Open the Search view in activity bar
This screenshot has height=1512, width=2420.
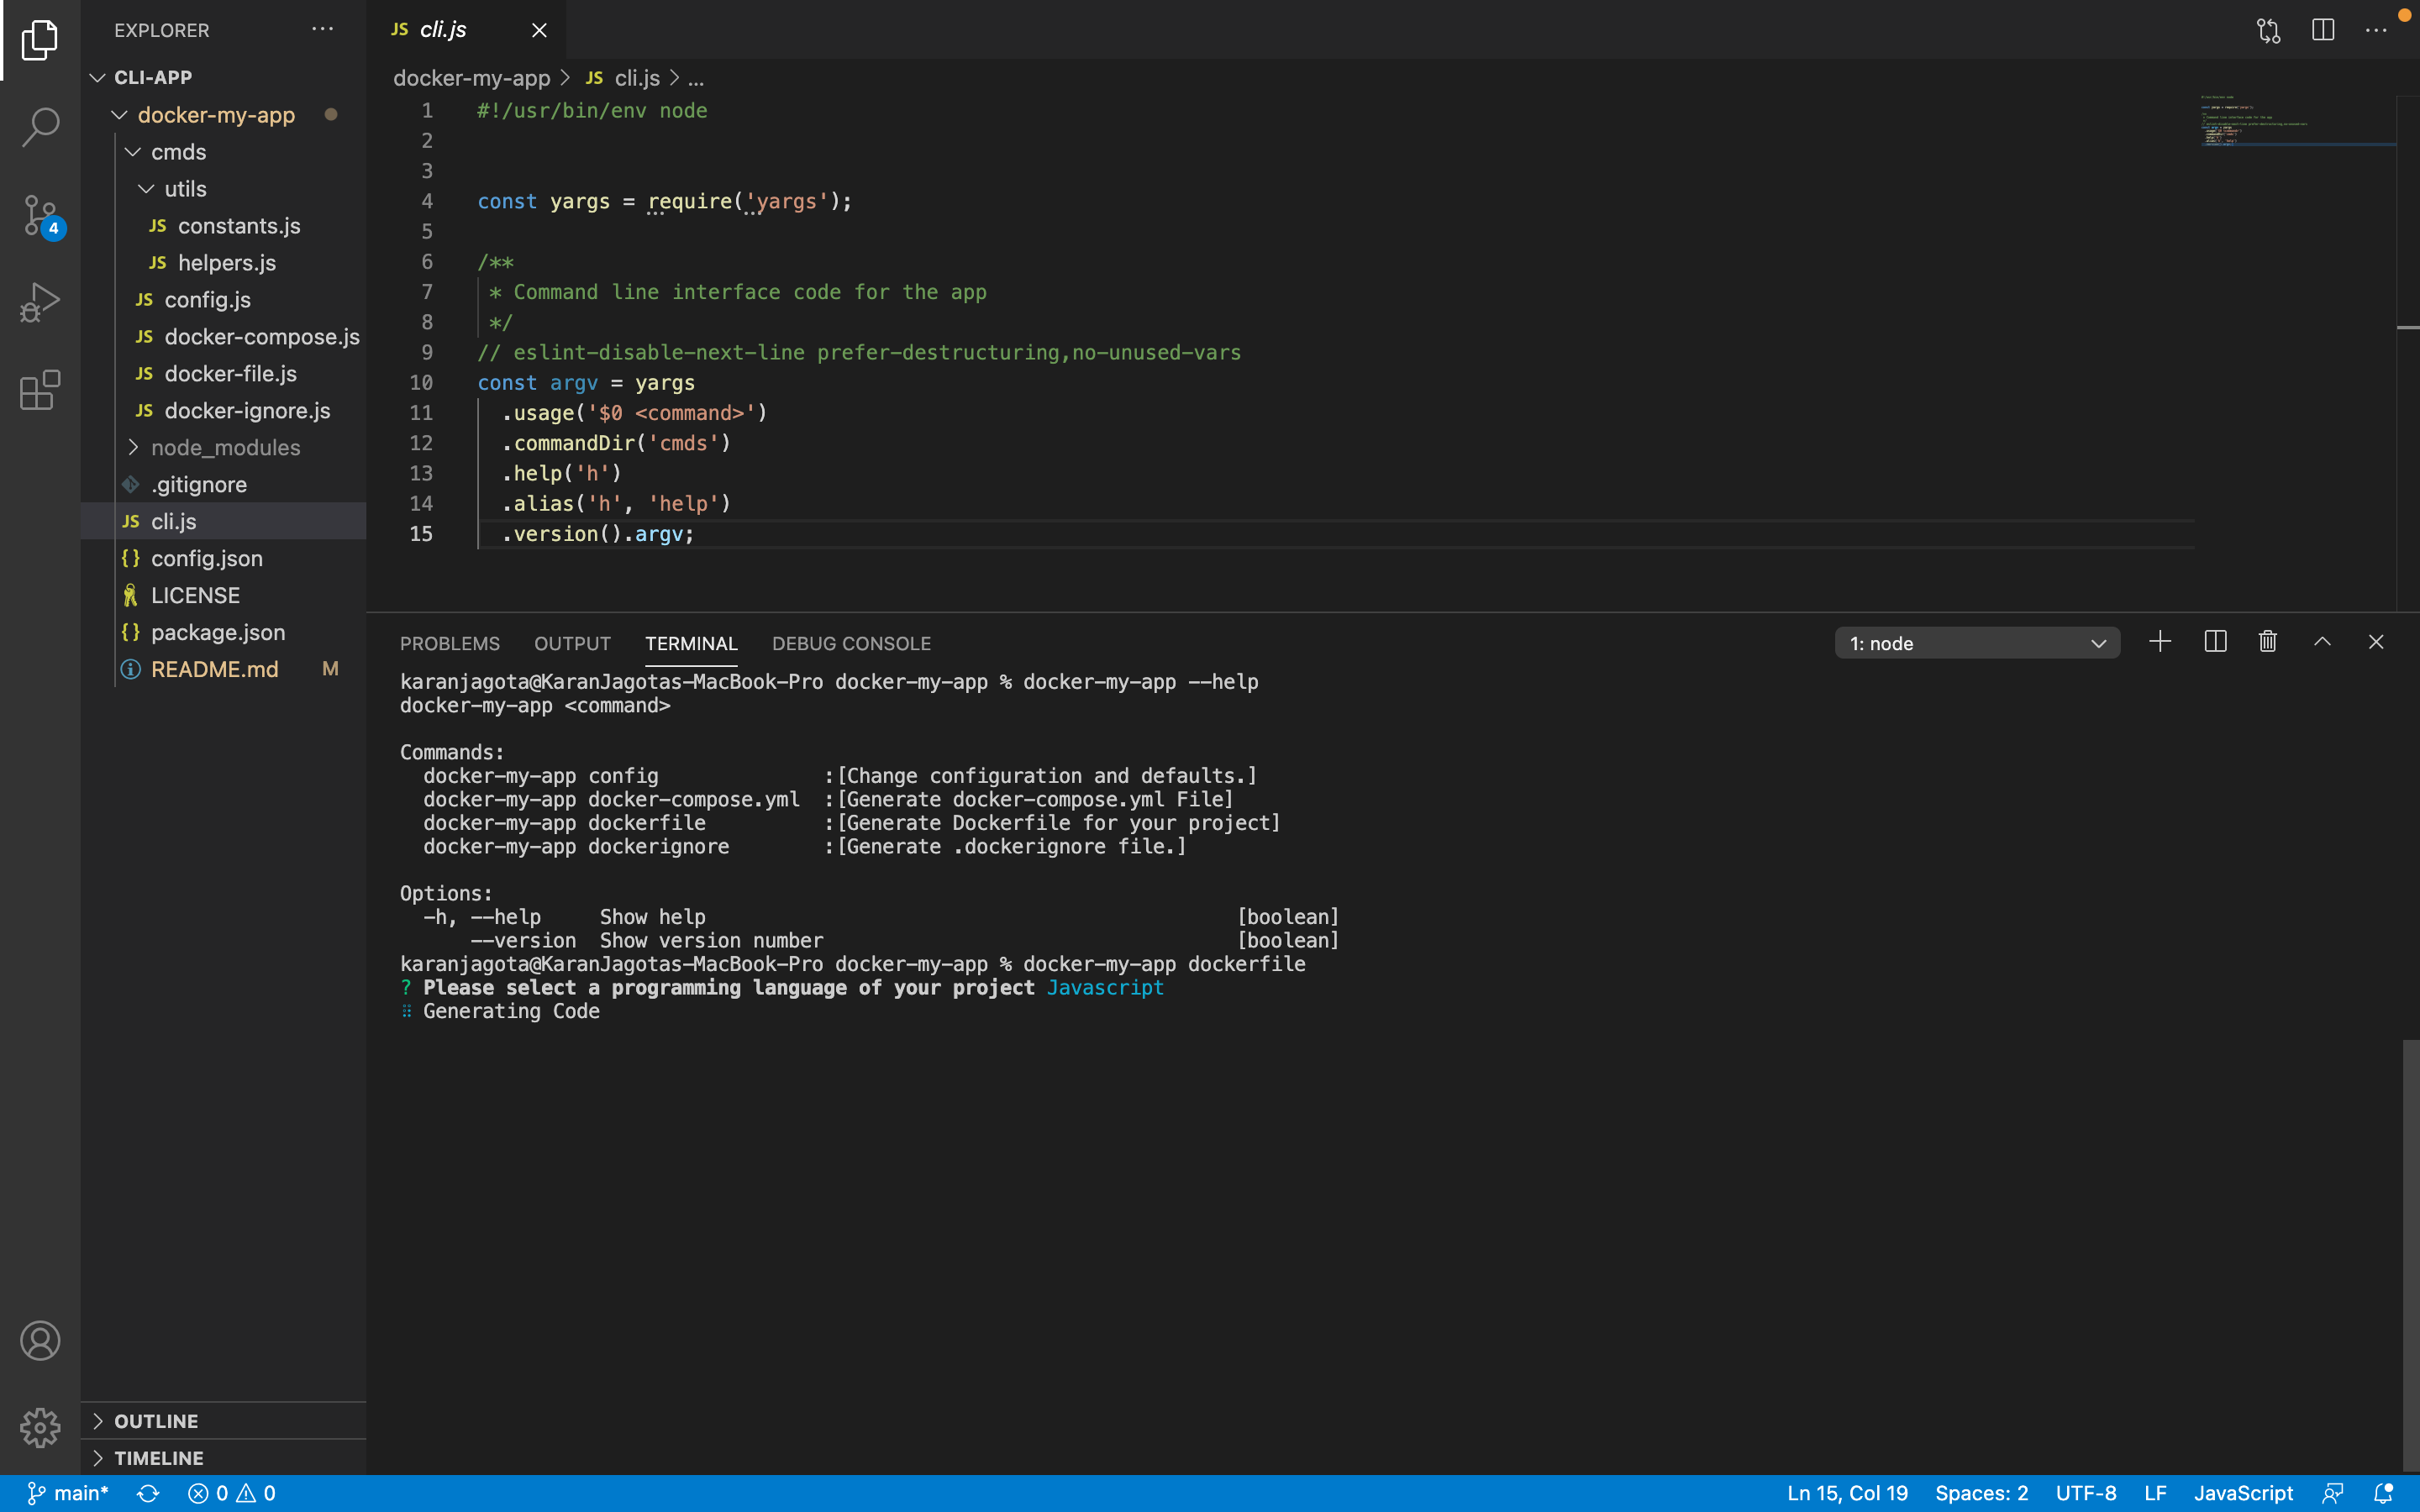(x=40, y=127)
